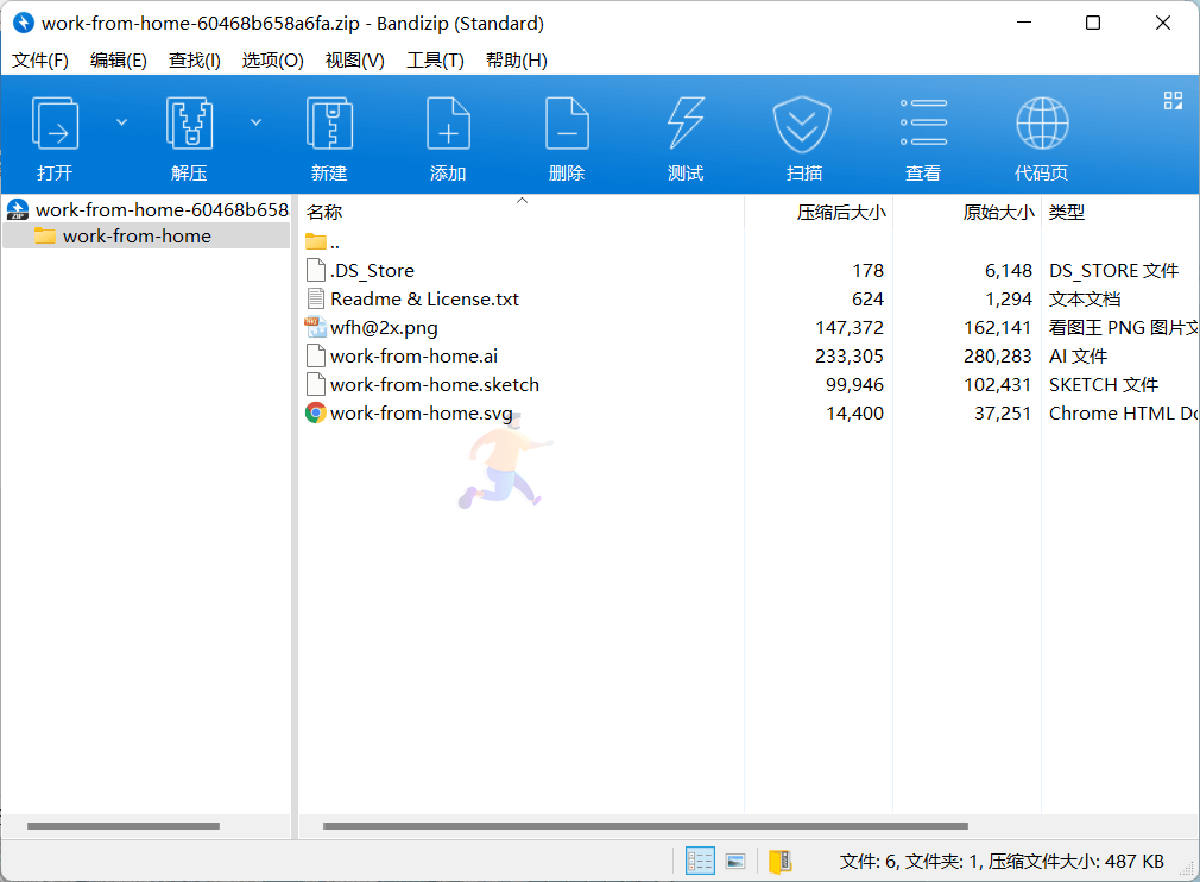
Task: Click the 'AI 文件' type cell
Action: tap(1077, 356)
